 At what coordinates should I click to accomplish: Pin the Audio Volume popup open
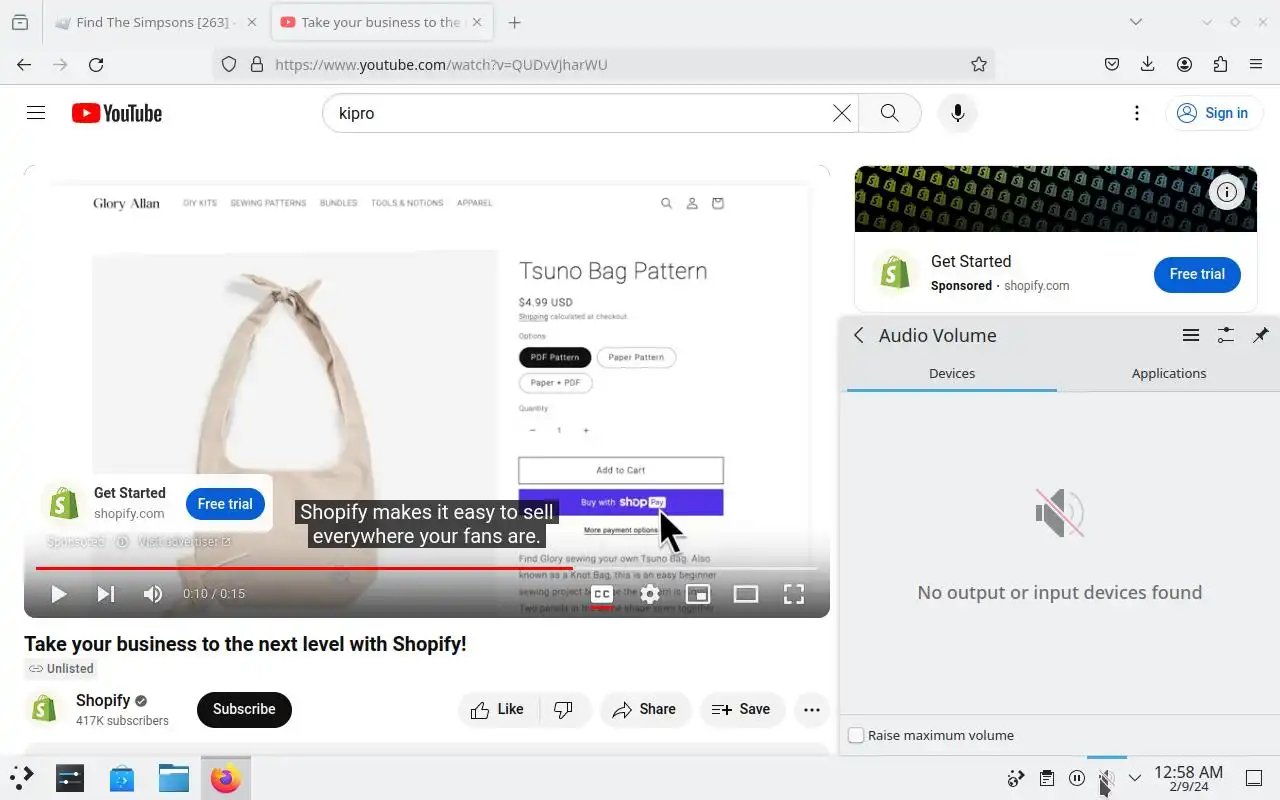point(1261,336)
